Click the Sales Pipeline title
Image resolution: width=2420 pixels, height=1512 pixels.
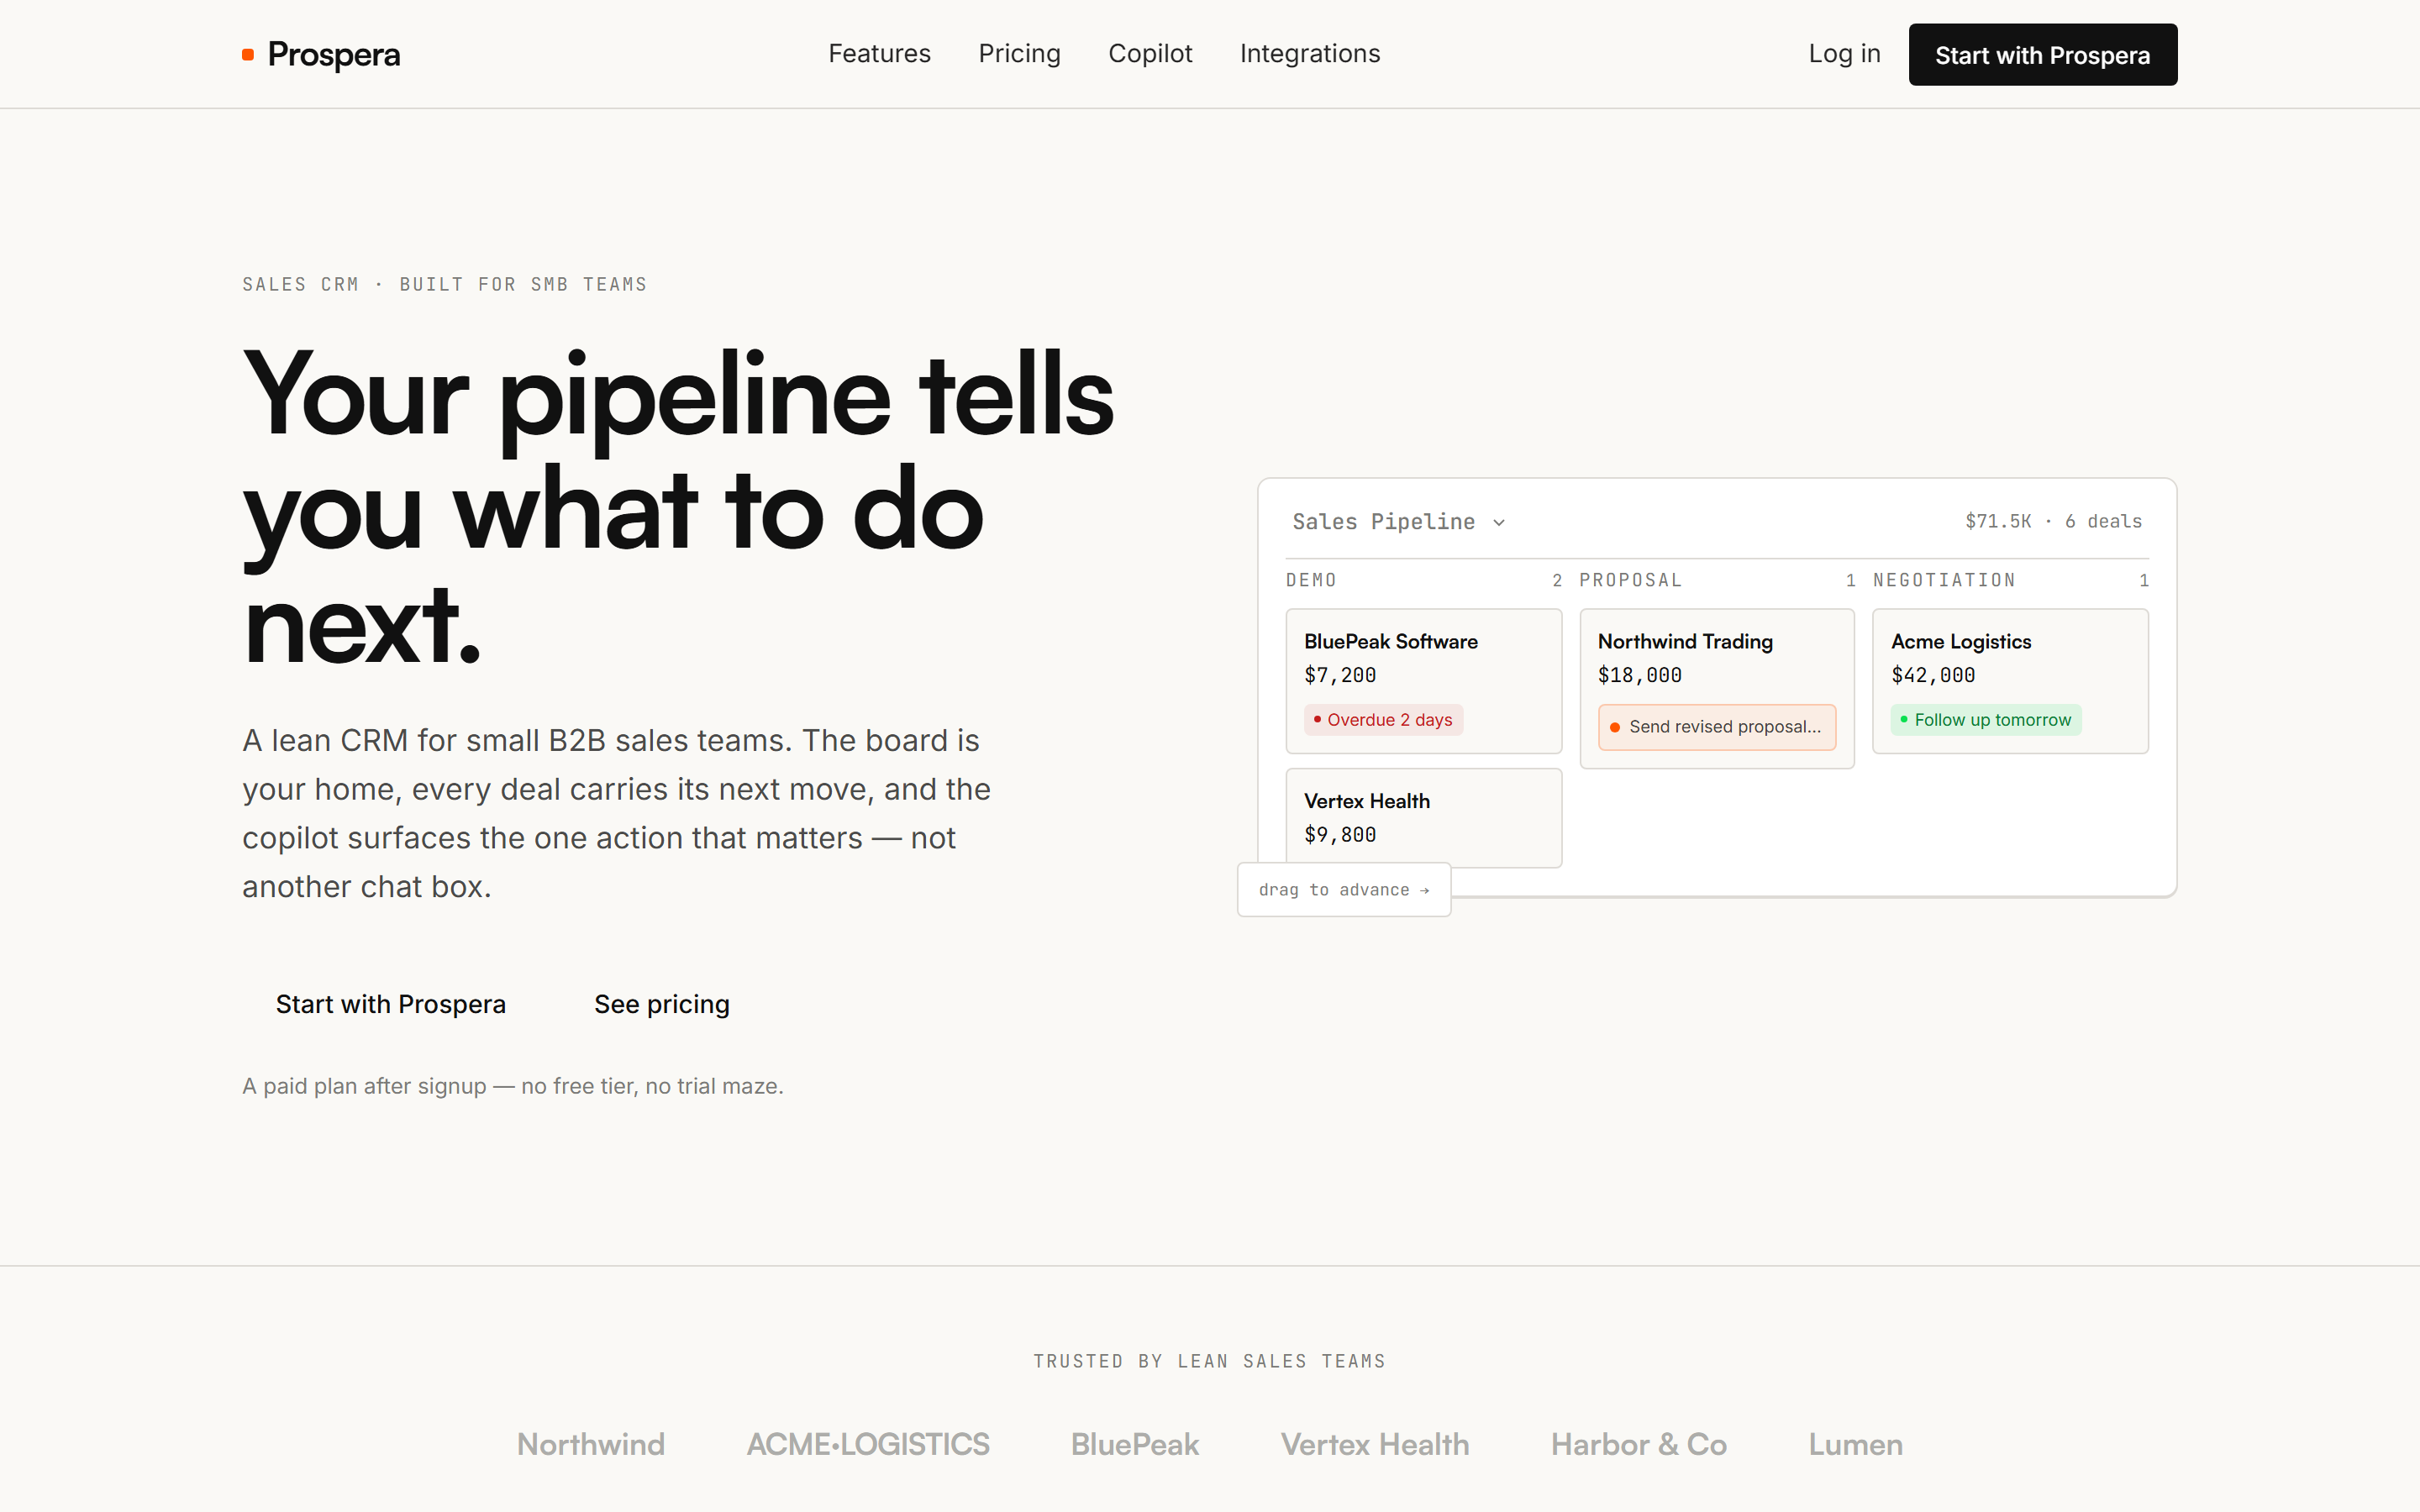(1383, 521)
